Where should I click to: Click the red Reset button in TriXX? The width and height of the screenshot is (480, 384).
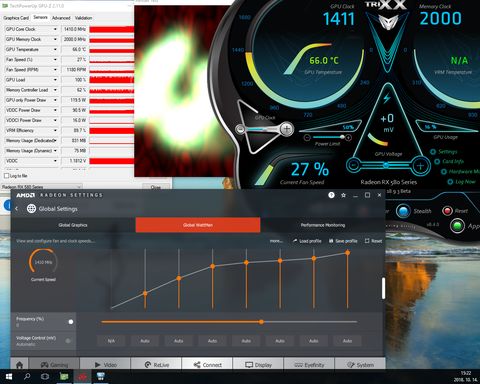[x=447, y=211]
